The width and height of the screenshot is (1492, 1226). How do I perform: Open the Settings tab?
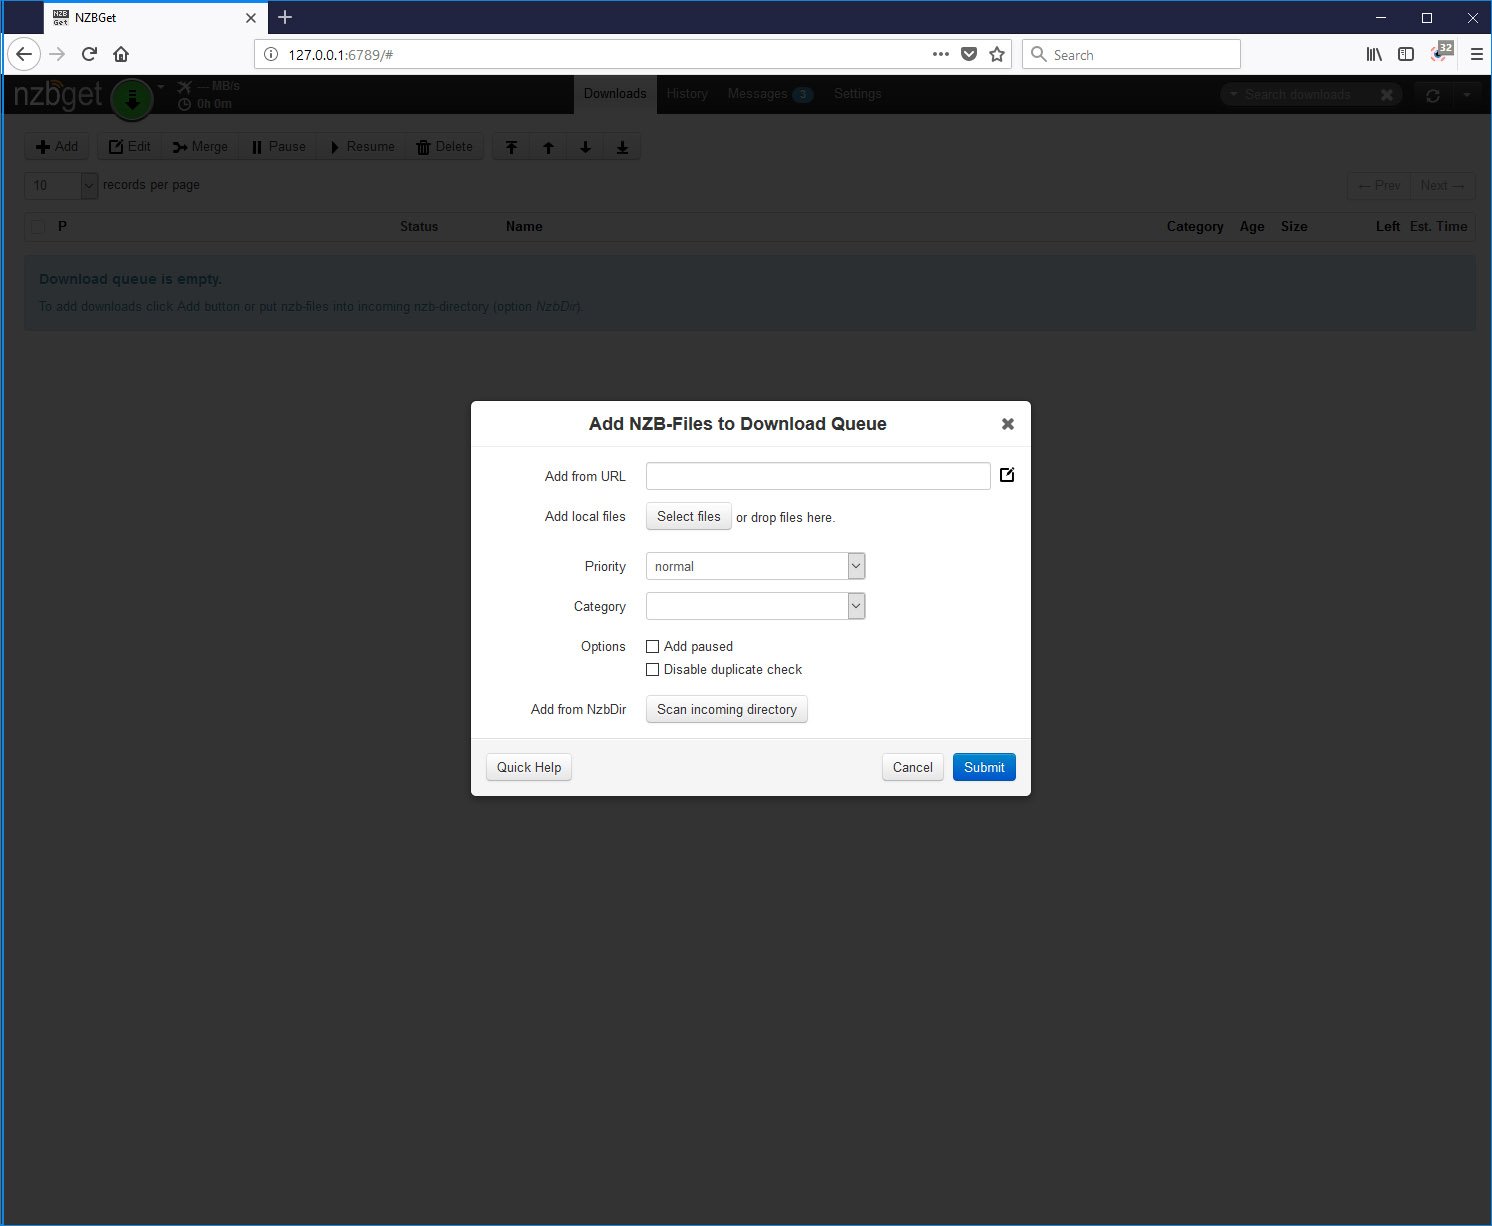click(x=858, y=94)
